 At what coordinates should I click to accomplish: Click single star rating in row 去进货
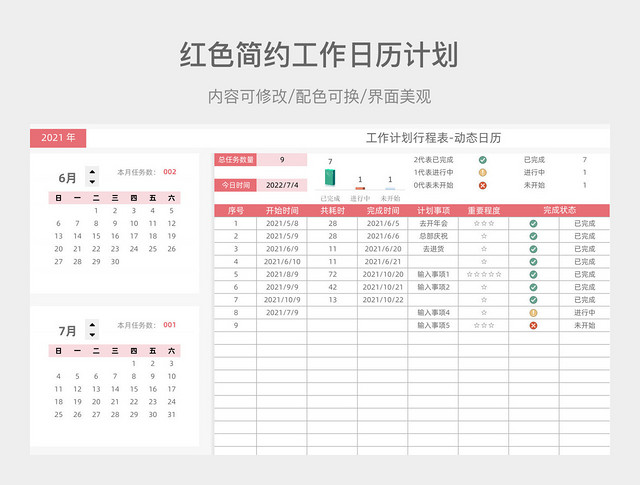pos(484,249)
